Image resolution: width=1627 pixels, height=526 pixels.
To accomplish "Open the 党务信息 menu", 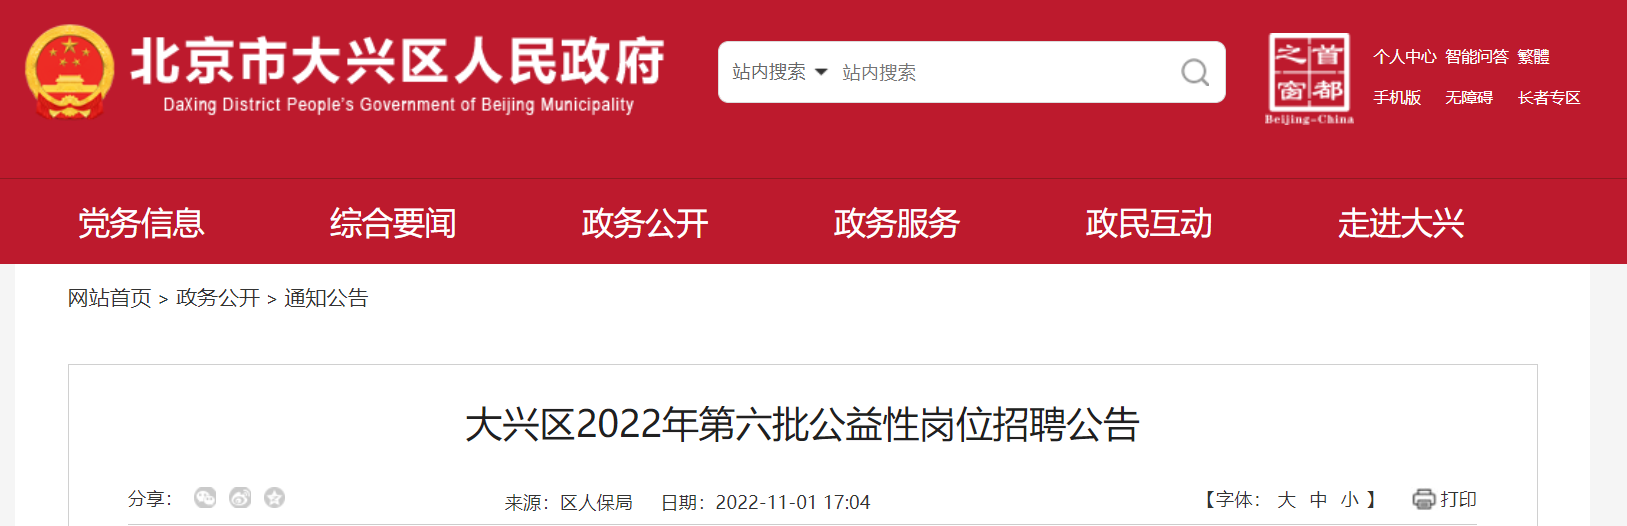I will (141, 222).
